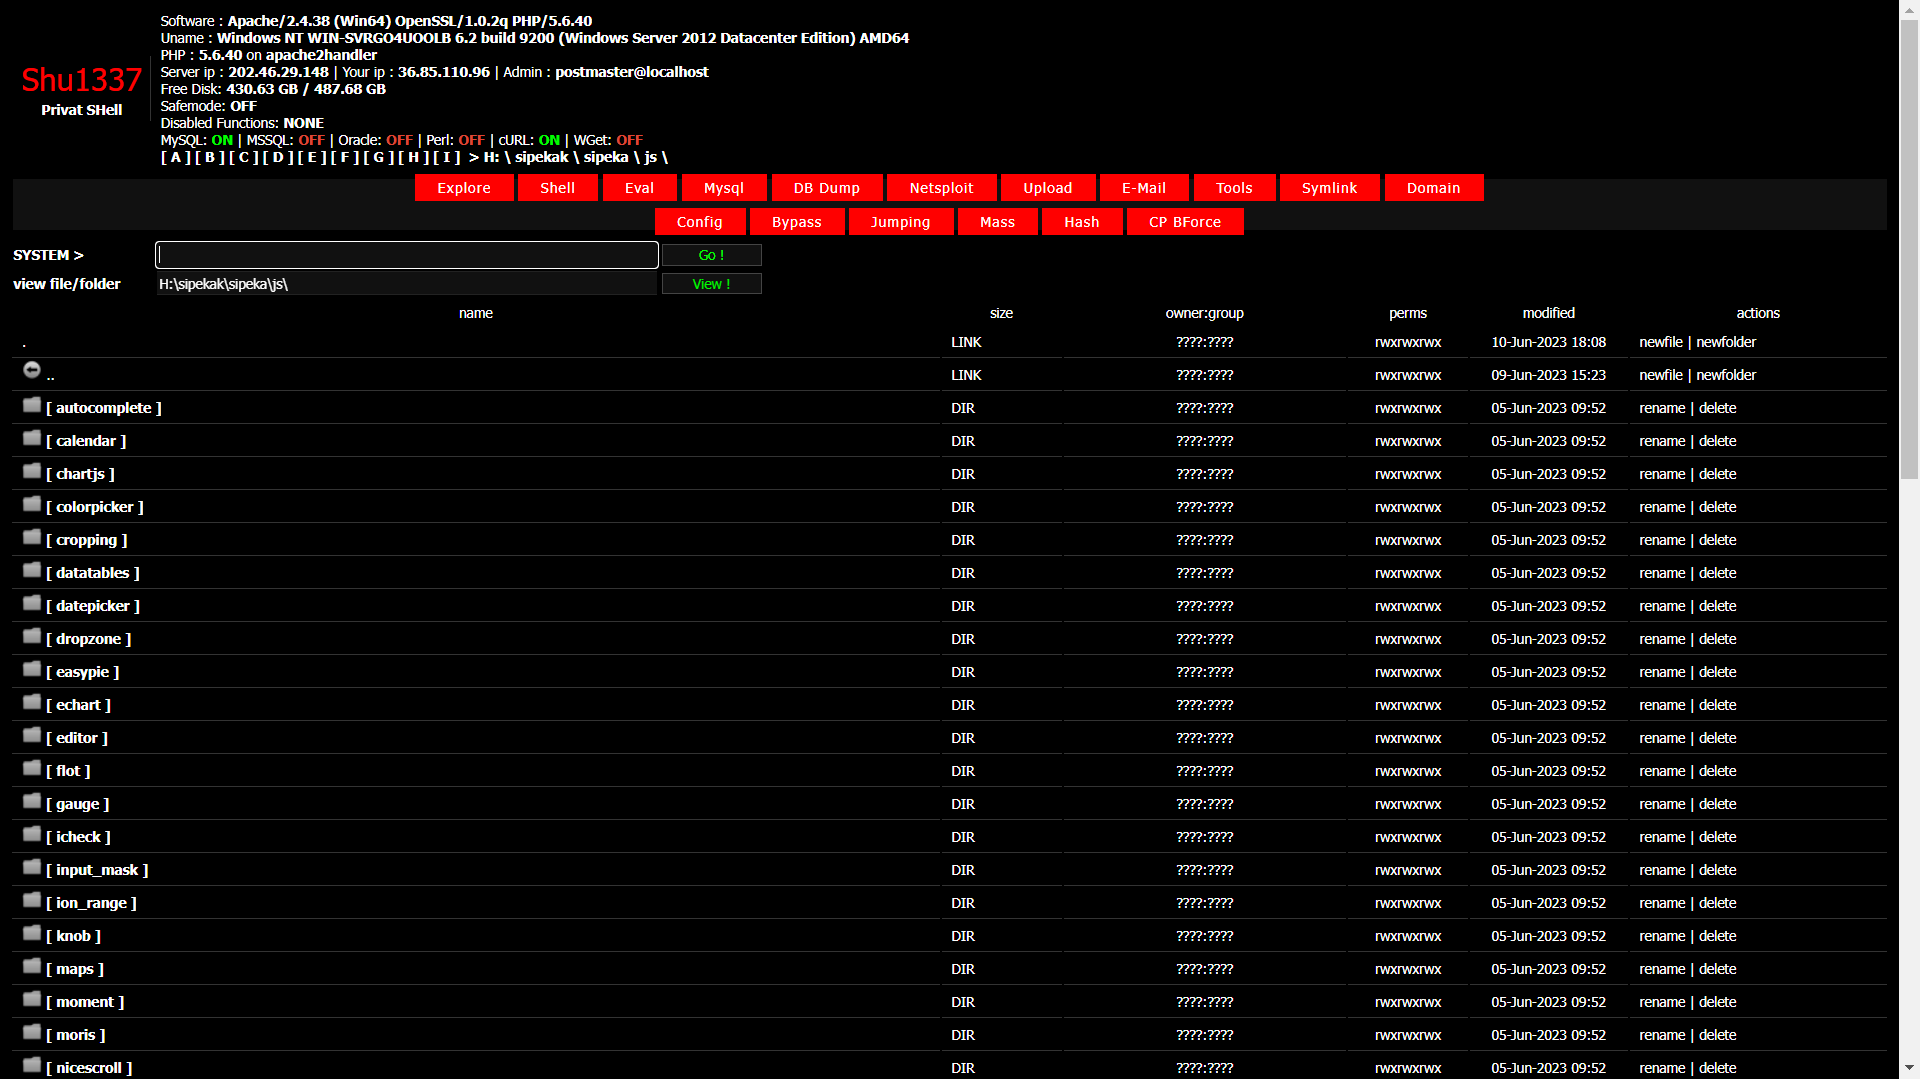Click rename for autocomplete folder
This screenshot has width=1920, height=1079.
(x=1662, y=408)
